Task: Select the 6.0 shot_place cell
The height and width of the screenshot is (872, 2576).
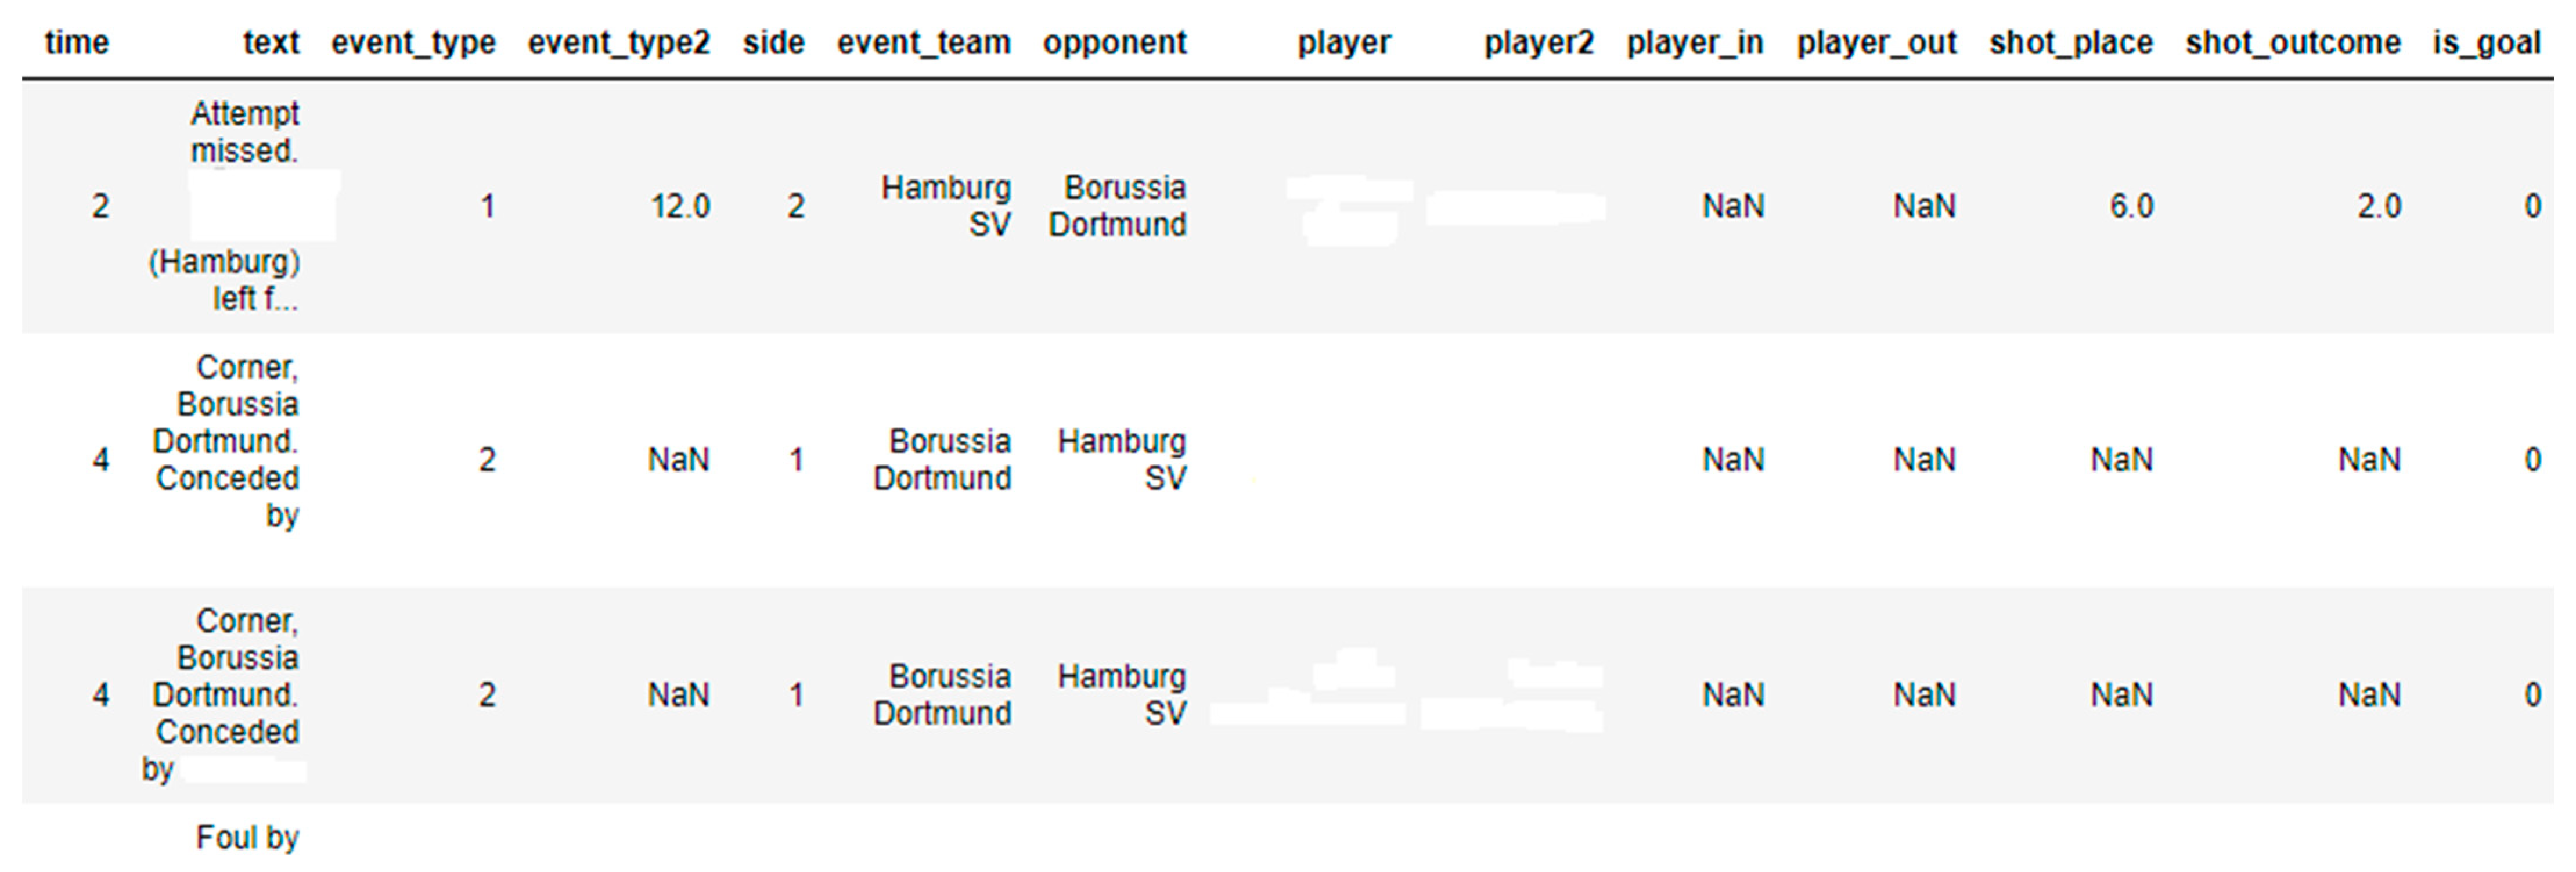Action: coord(2131,206)
